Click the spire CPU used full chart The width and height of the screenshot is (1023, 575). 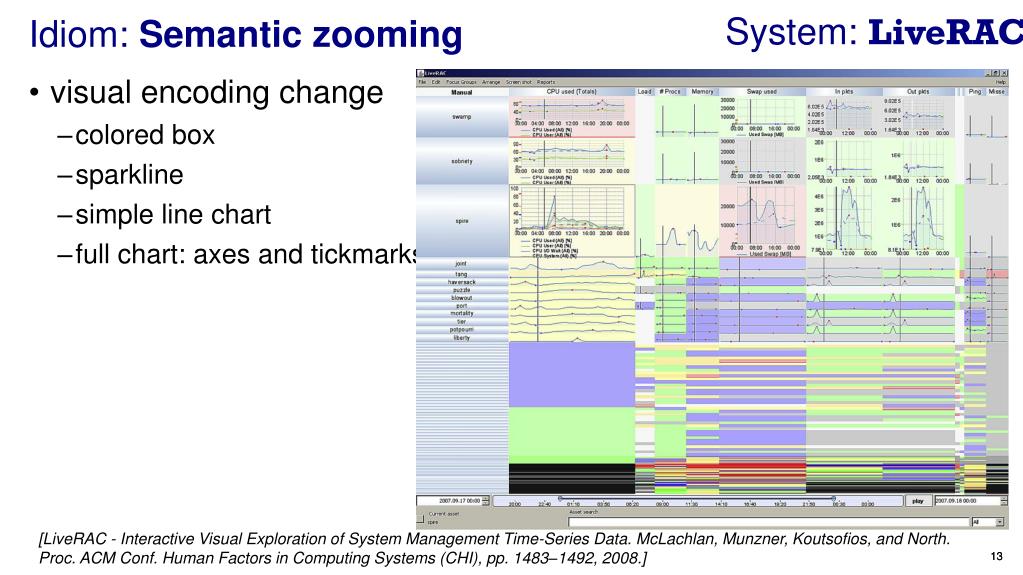click(572, 221)
